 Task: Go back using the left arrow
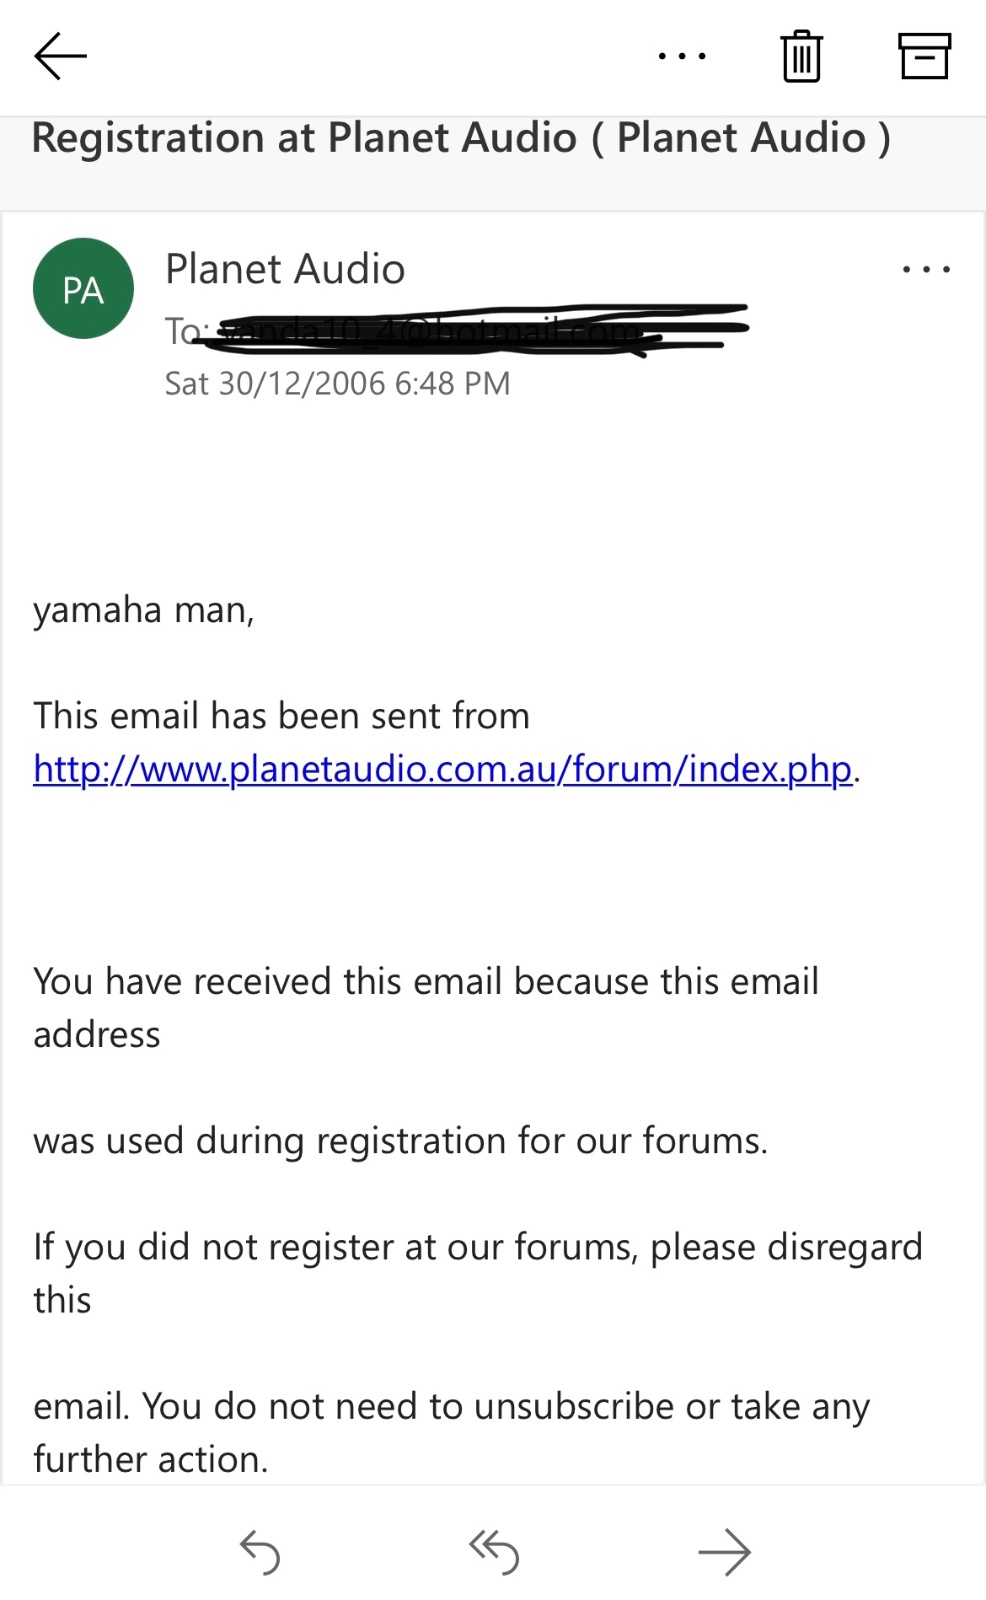pyautogui.click(x=60, y=56)
